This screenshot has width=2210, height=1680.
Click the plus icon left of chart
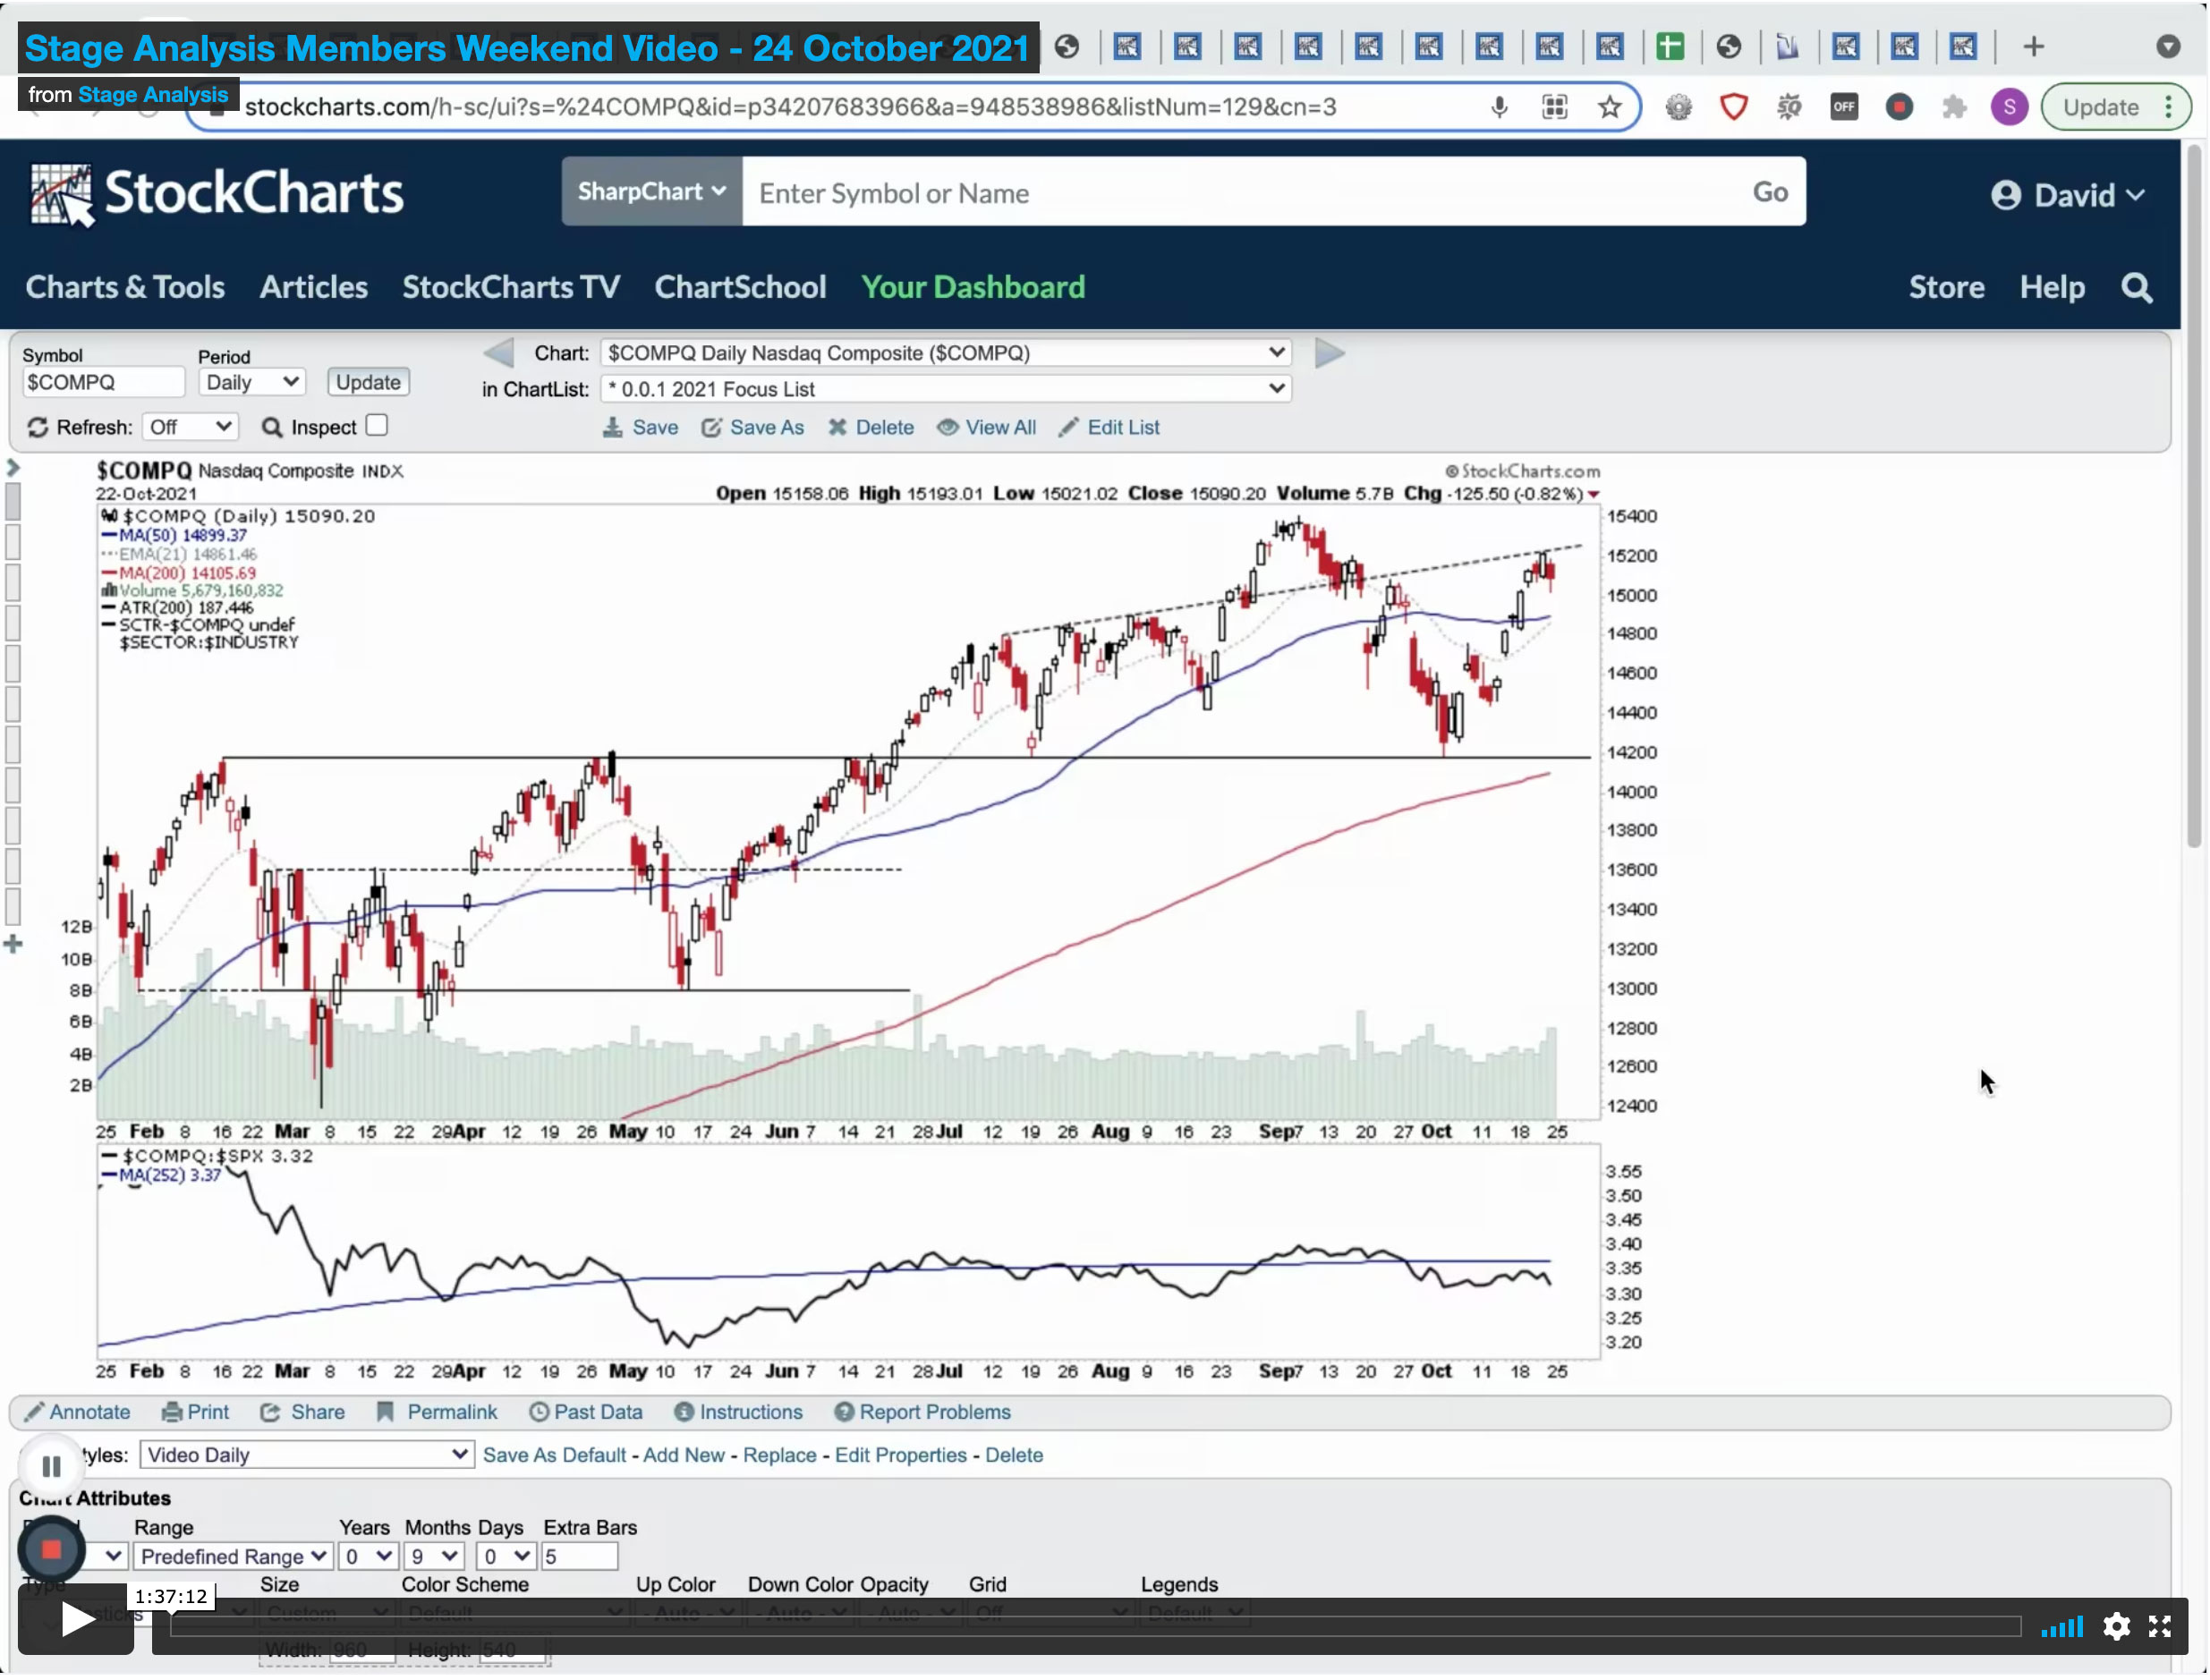(x=13, y=943)
